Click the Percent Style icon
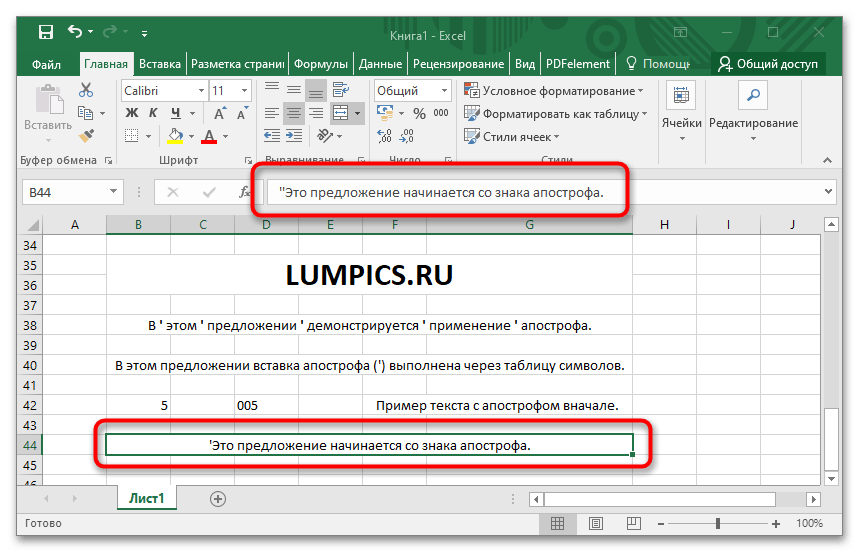859x552 pixels. 416,113
